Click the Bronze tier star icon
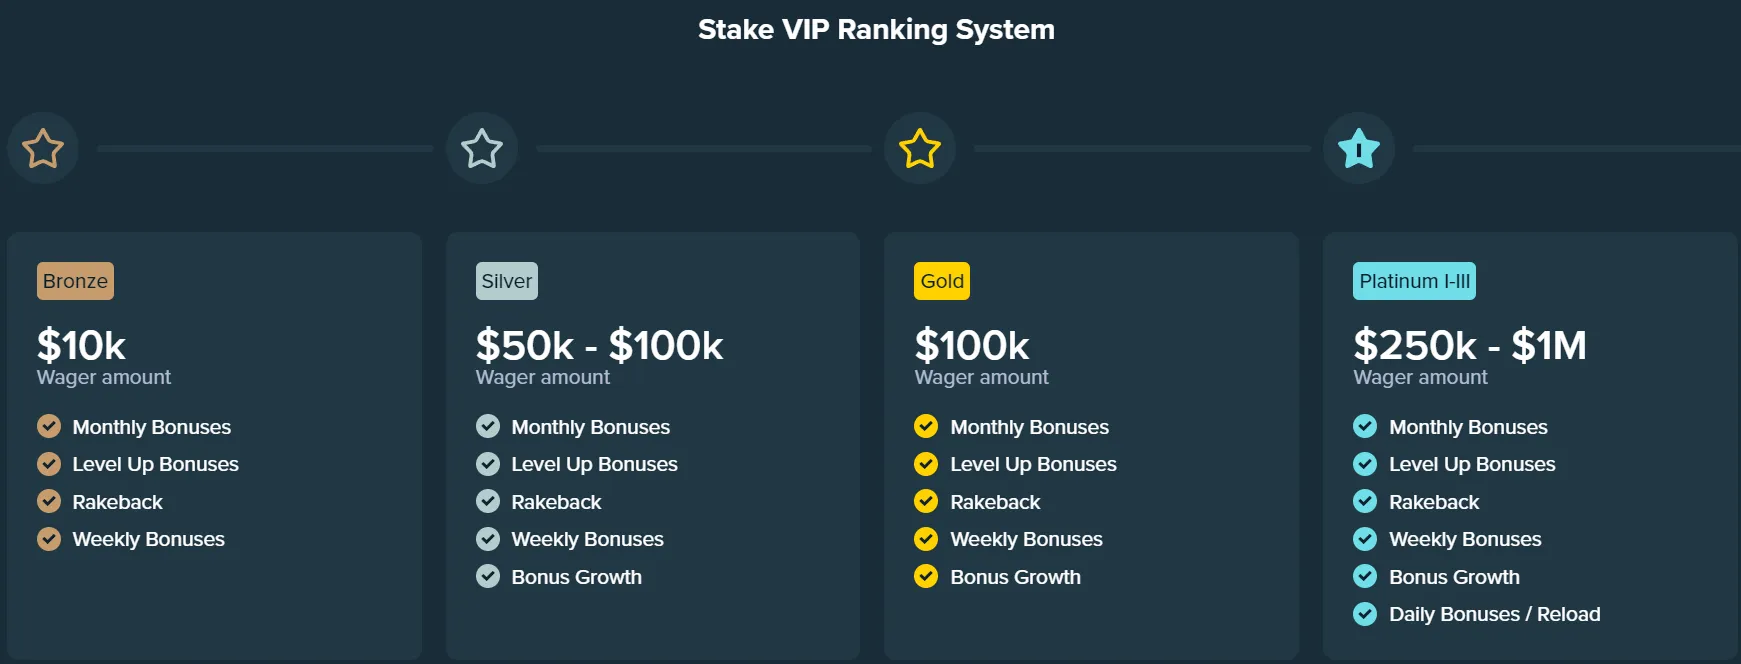The height and width of the screenshot is (664, 1741). tap(43, 149)
